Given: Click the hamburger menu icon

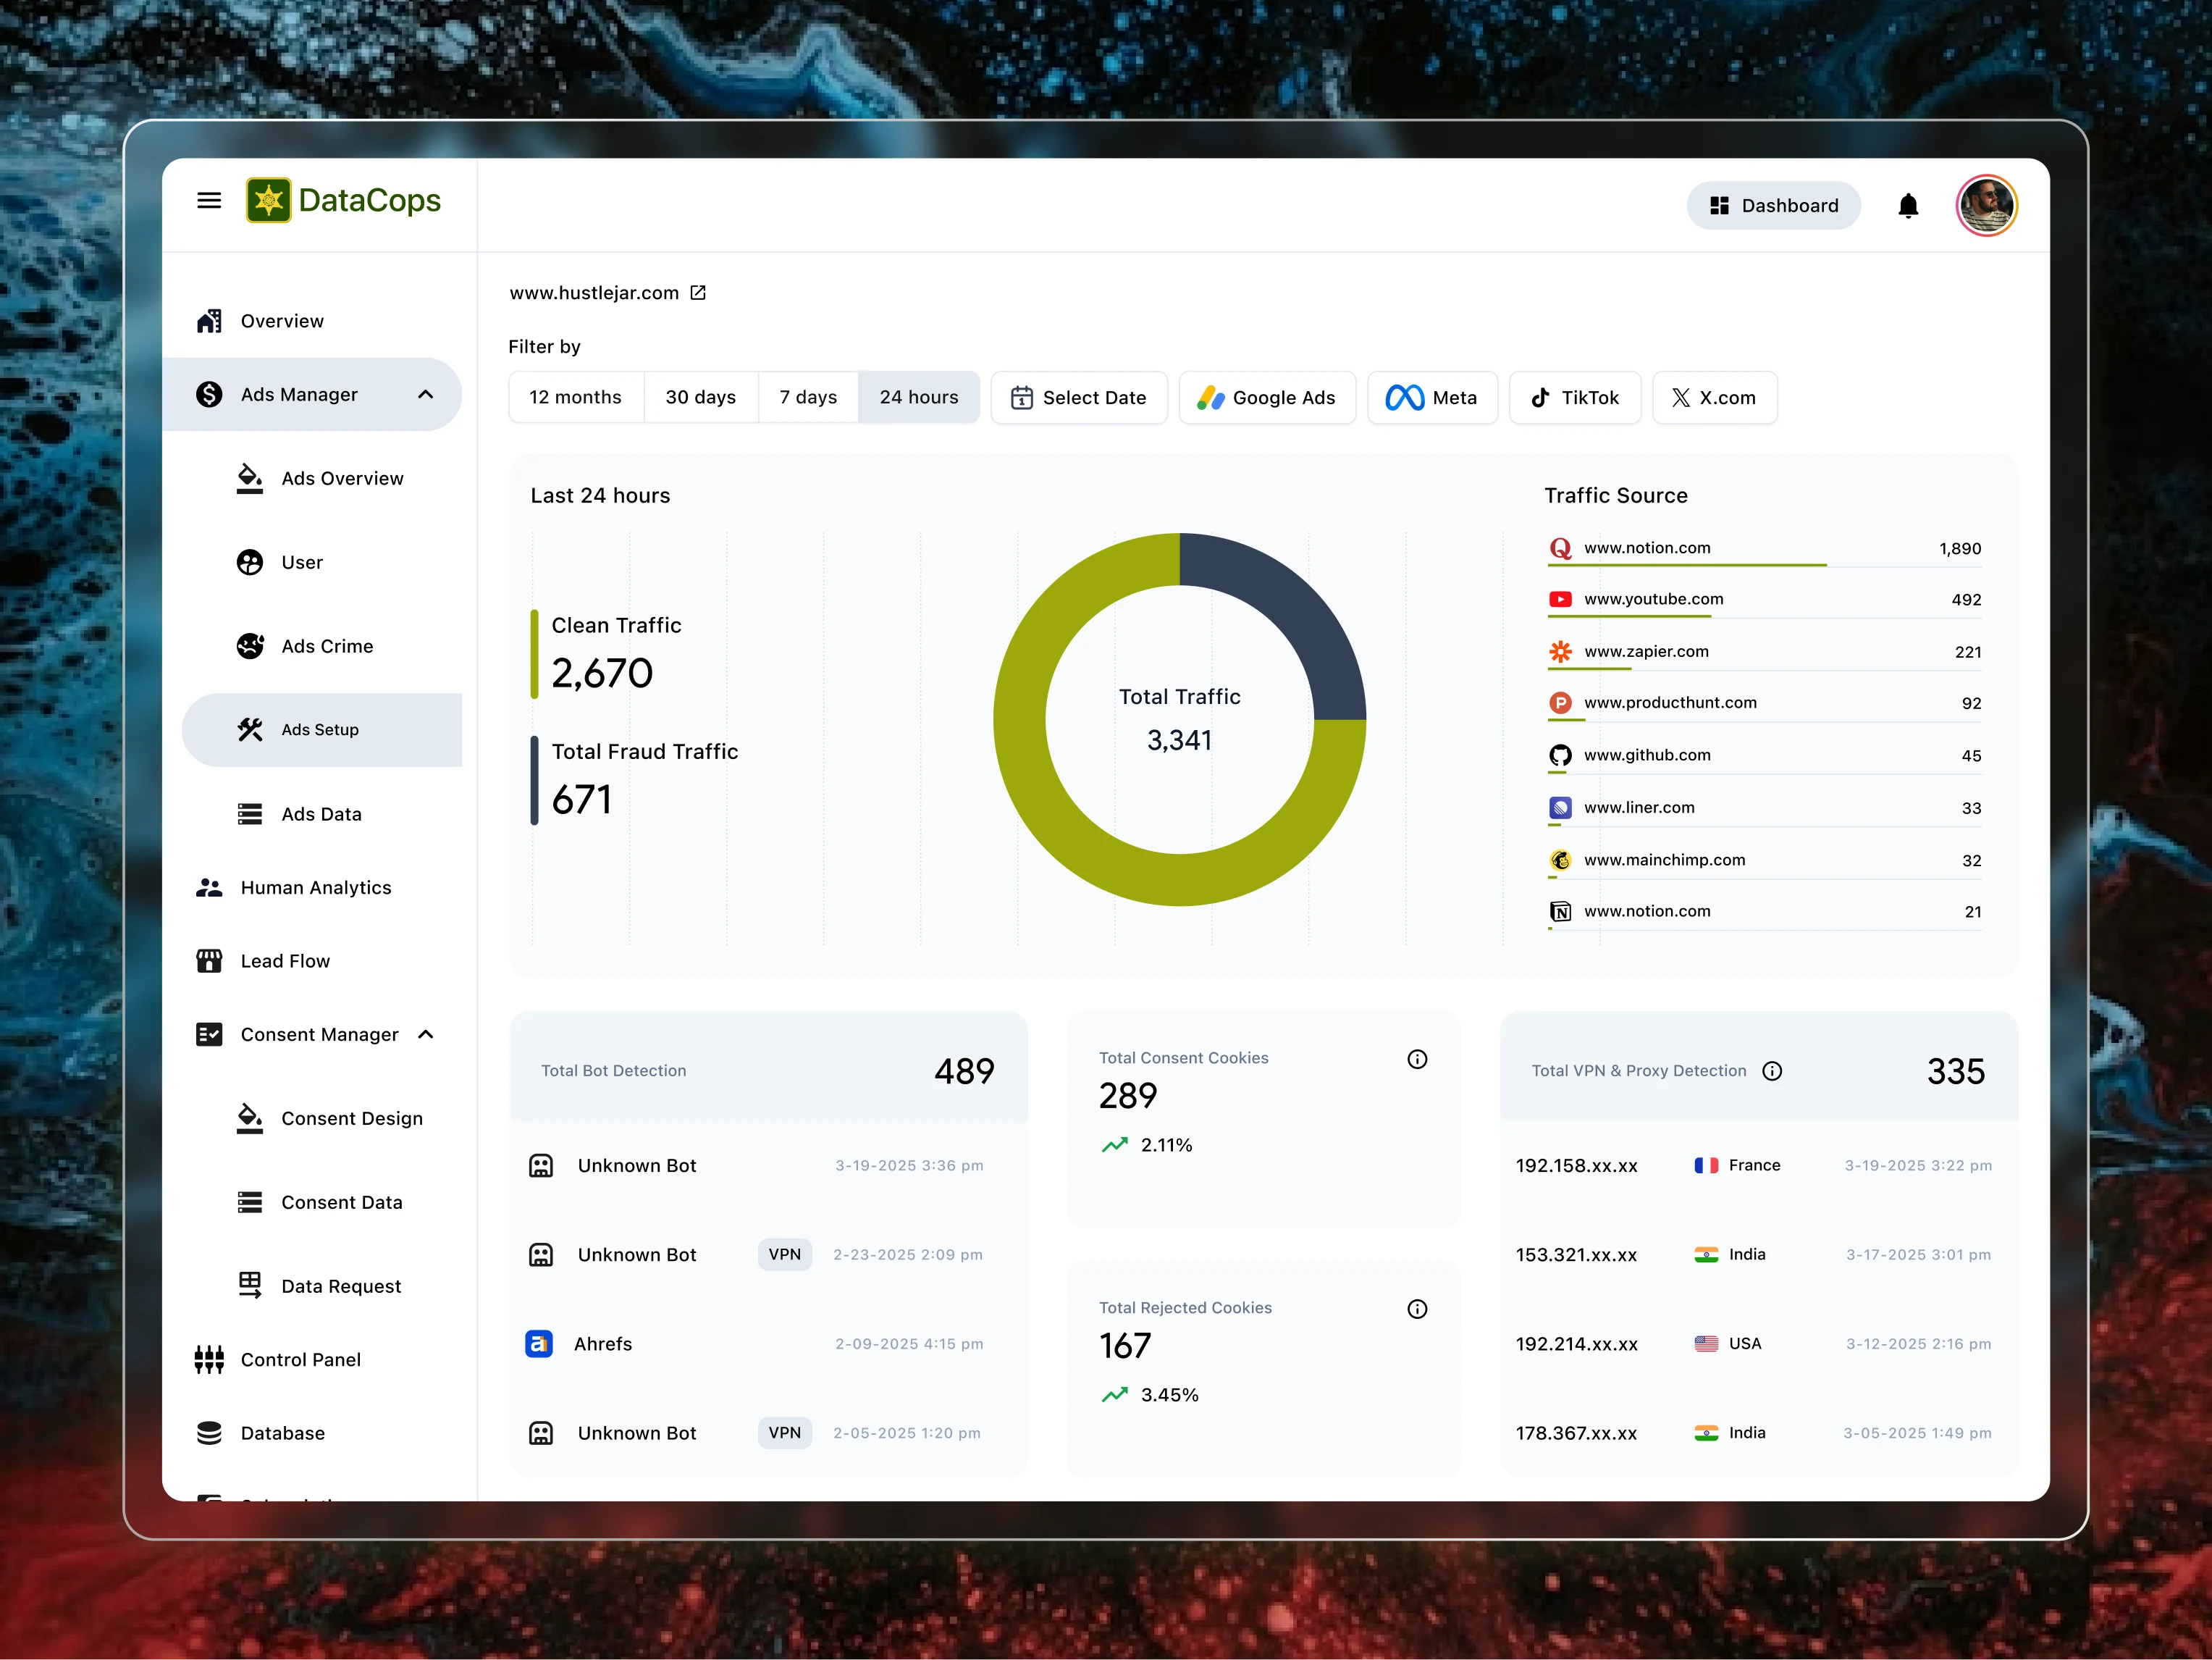Looking at the screenshot, I should (209, 201).
